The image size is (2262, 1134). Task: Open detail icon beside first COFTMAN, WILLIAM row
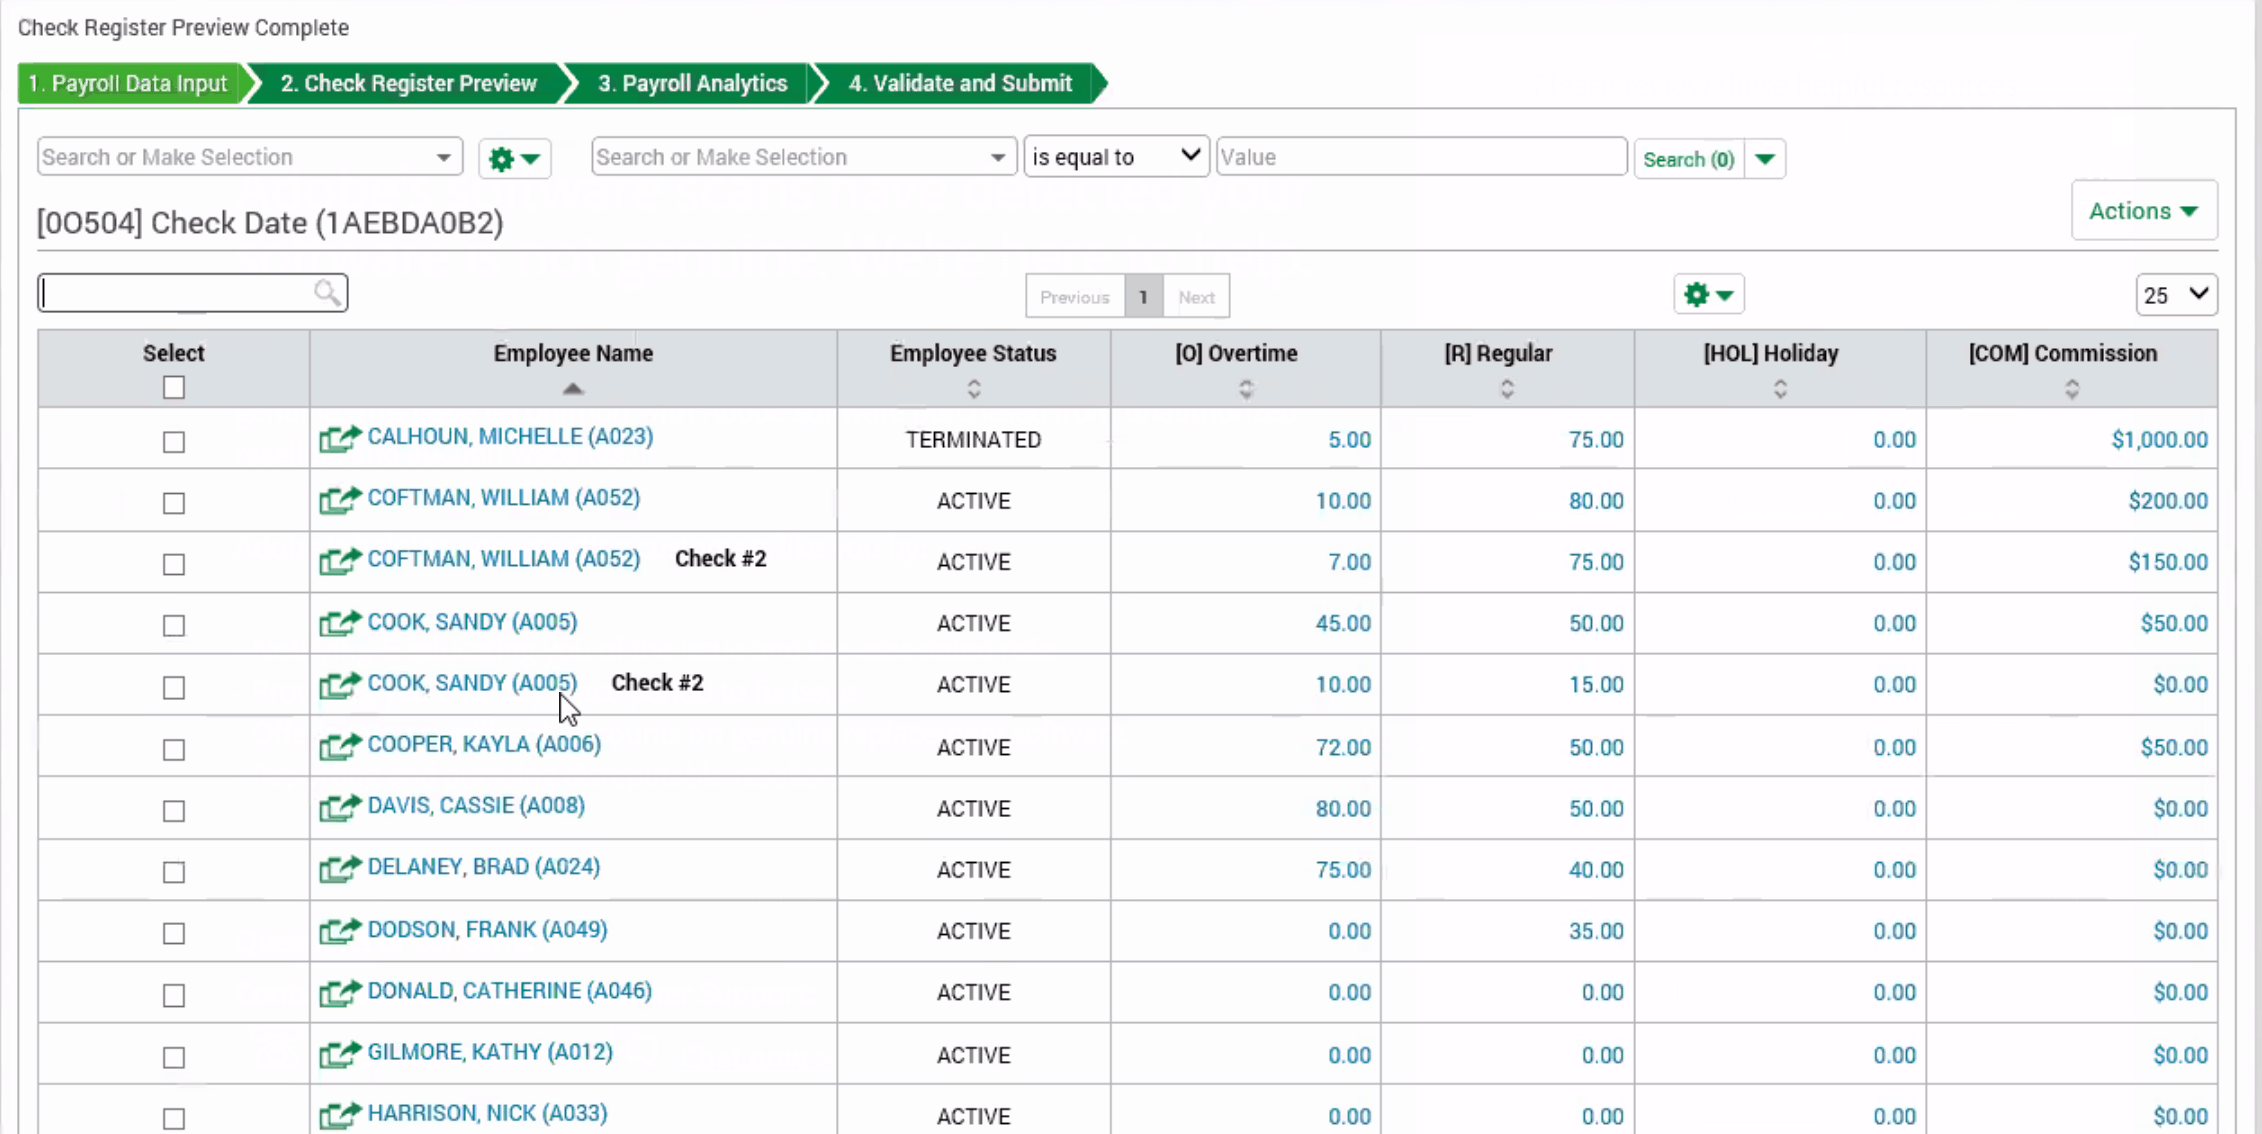340,500
